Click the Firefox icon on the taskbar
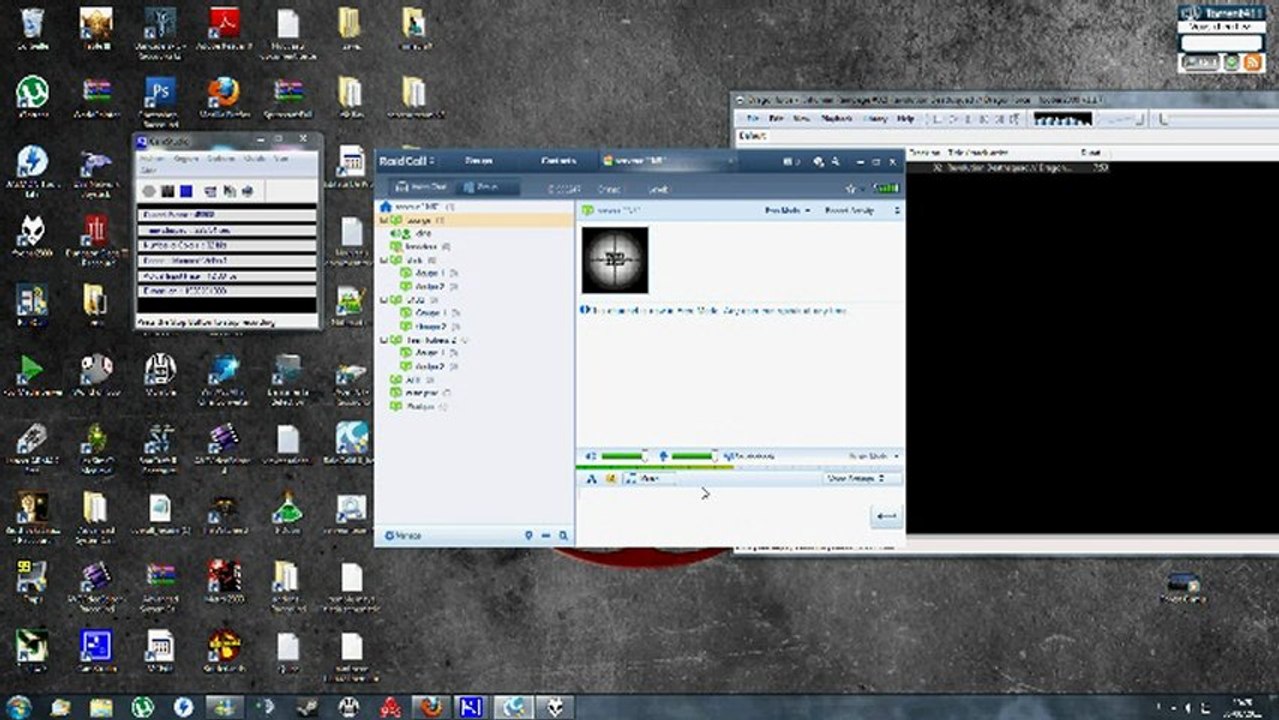 [x=430, y=707]
